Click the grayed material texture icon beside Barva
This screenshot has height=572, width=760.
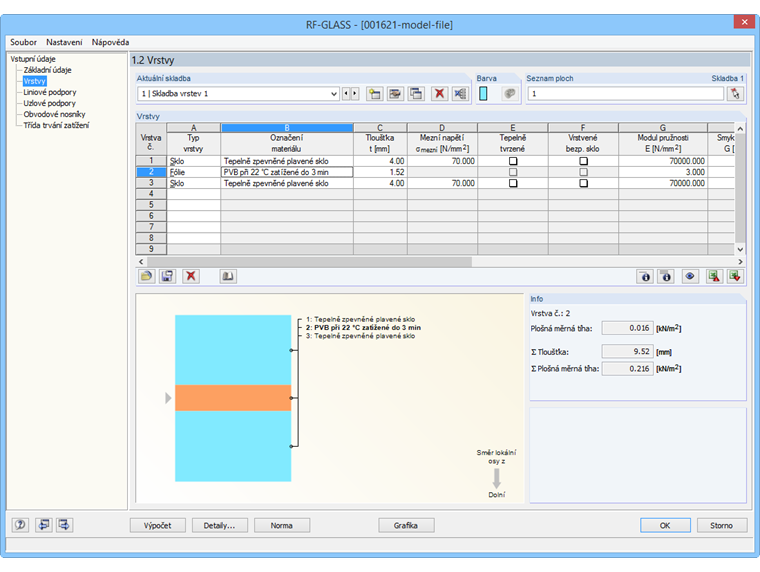click(x=509, y=94)
